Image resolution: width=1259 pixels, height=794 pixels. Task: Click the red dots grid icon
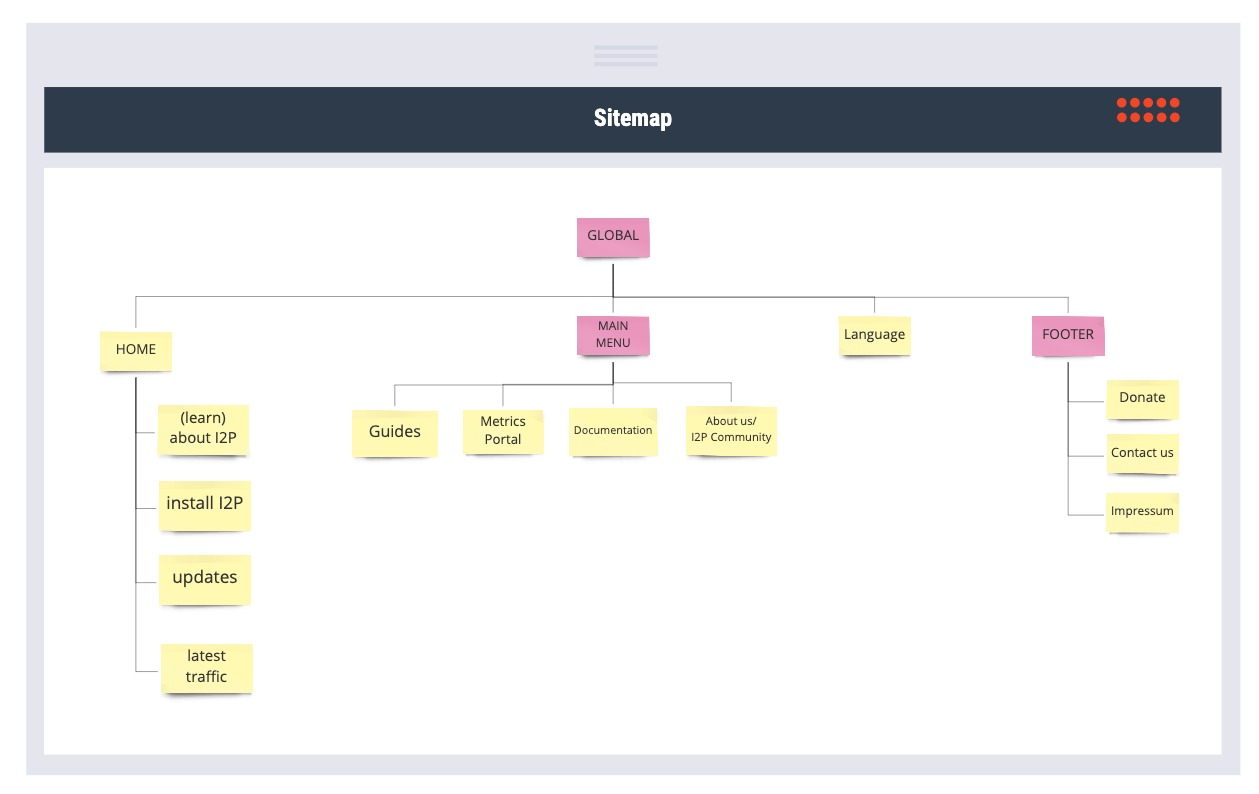(x=1148, y=110)
